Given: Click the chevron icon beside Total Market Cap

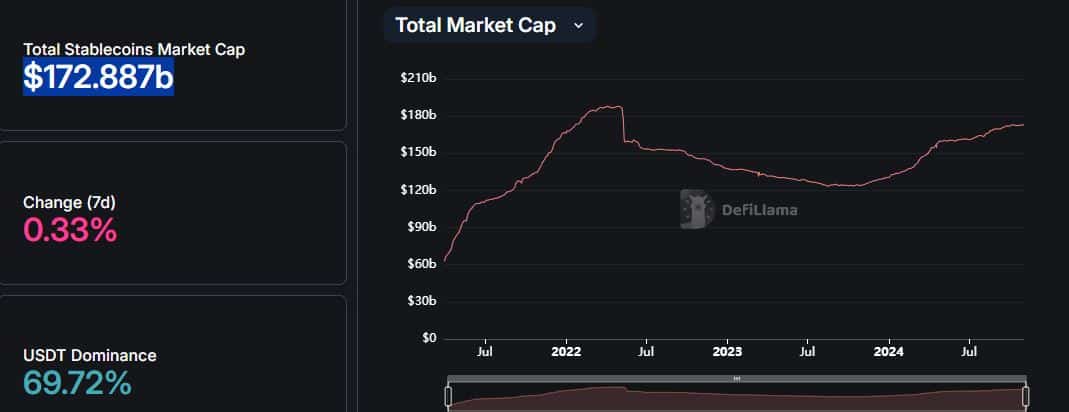Looking at the screenshot, I should (578, 26).
